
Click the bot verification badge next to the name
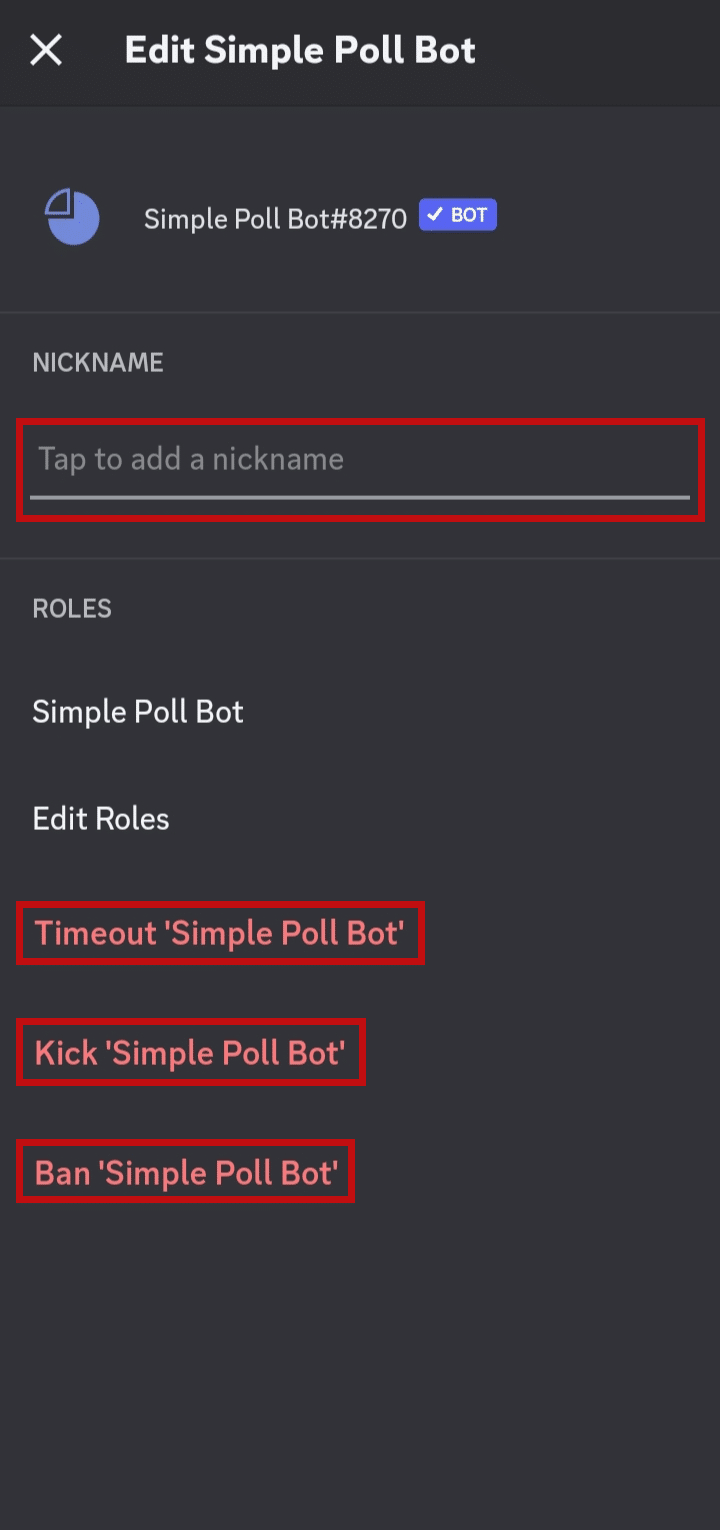point(458,214)
